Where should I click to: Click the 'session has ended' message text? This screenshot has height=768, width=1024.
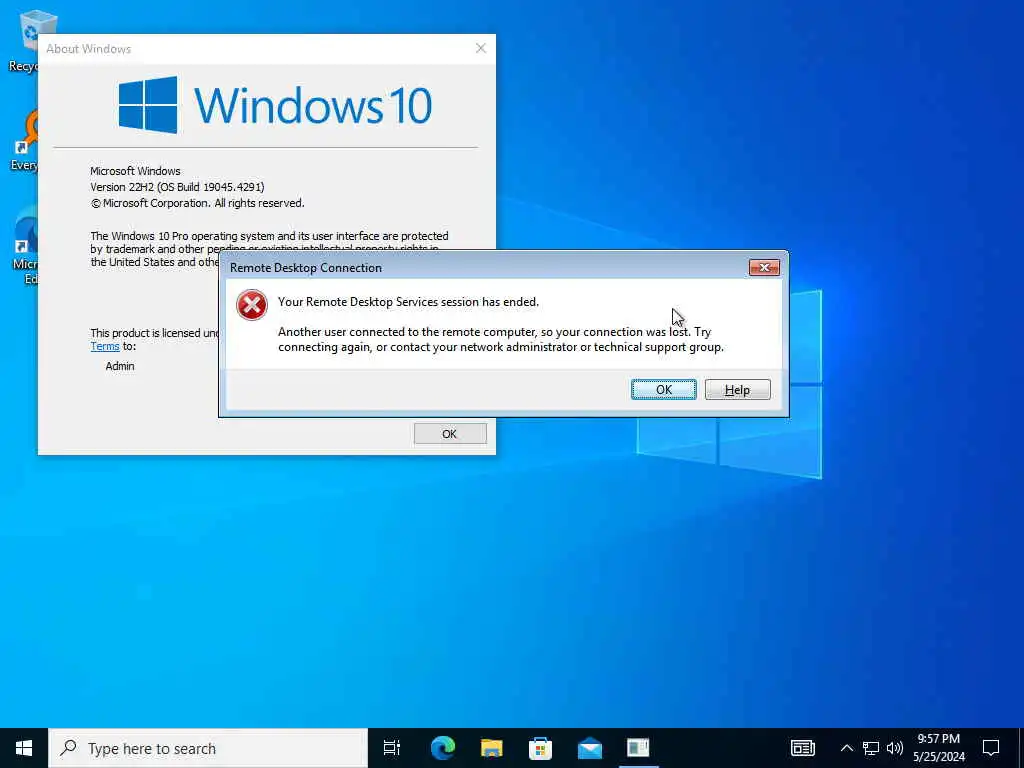(x=408, y=302)
